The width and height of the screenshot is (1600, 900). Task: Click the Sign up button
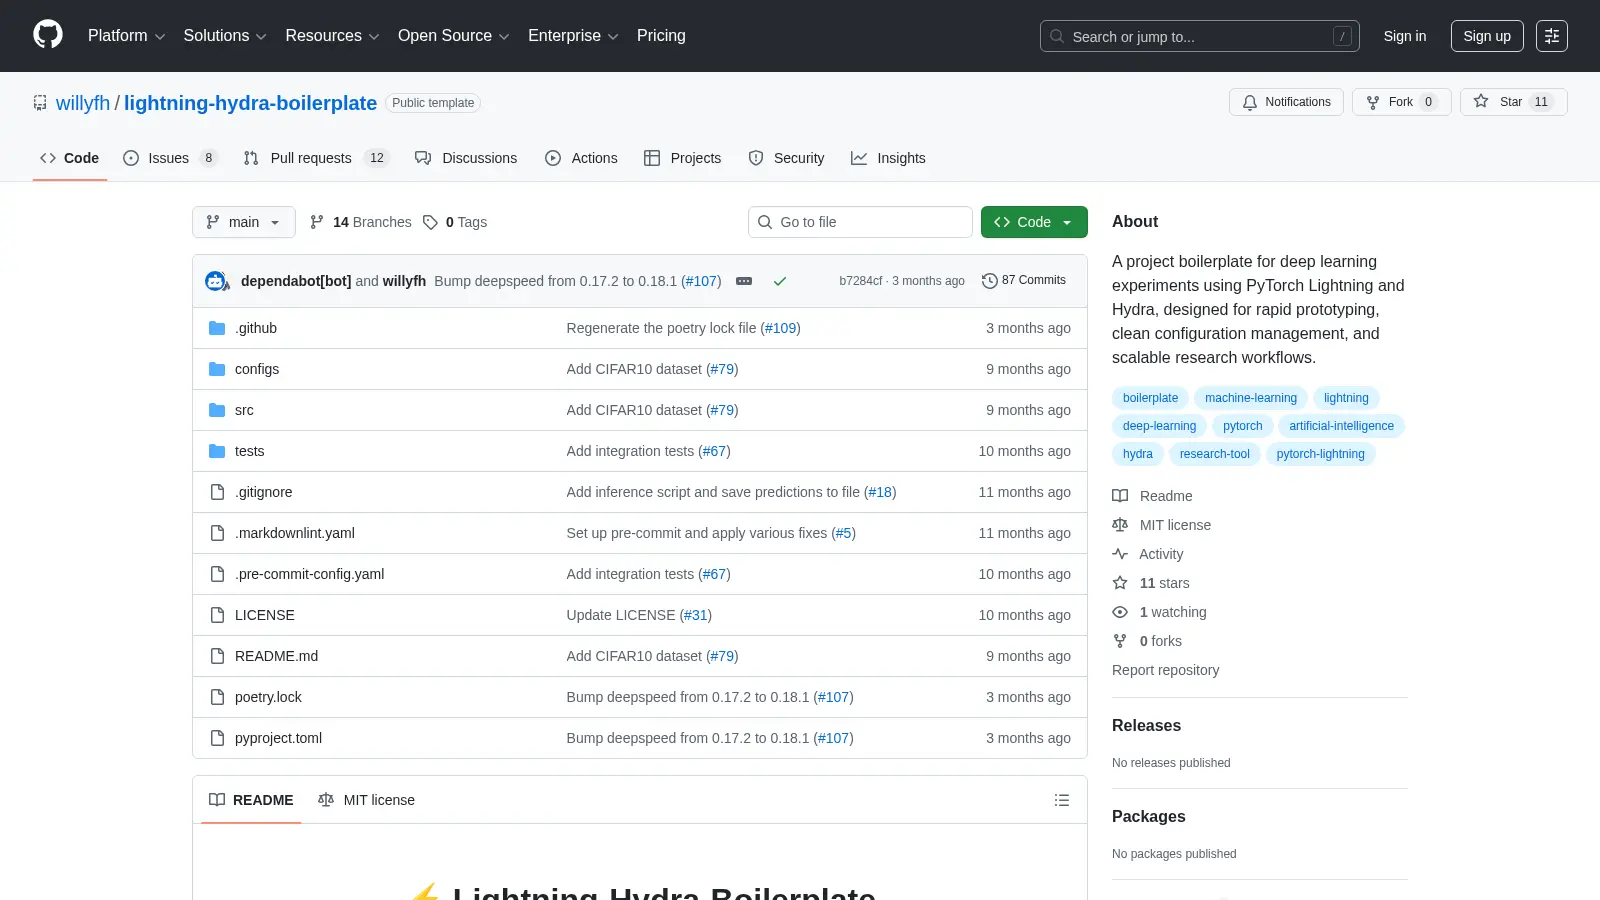(x=1487, y=36)
